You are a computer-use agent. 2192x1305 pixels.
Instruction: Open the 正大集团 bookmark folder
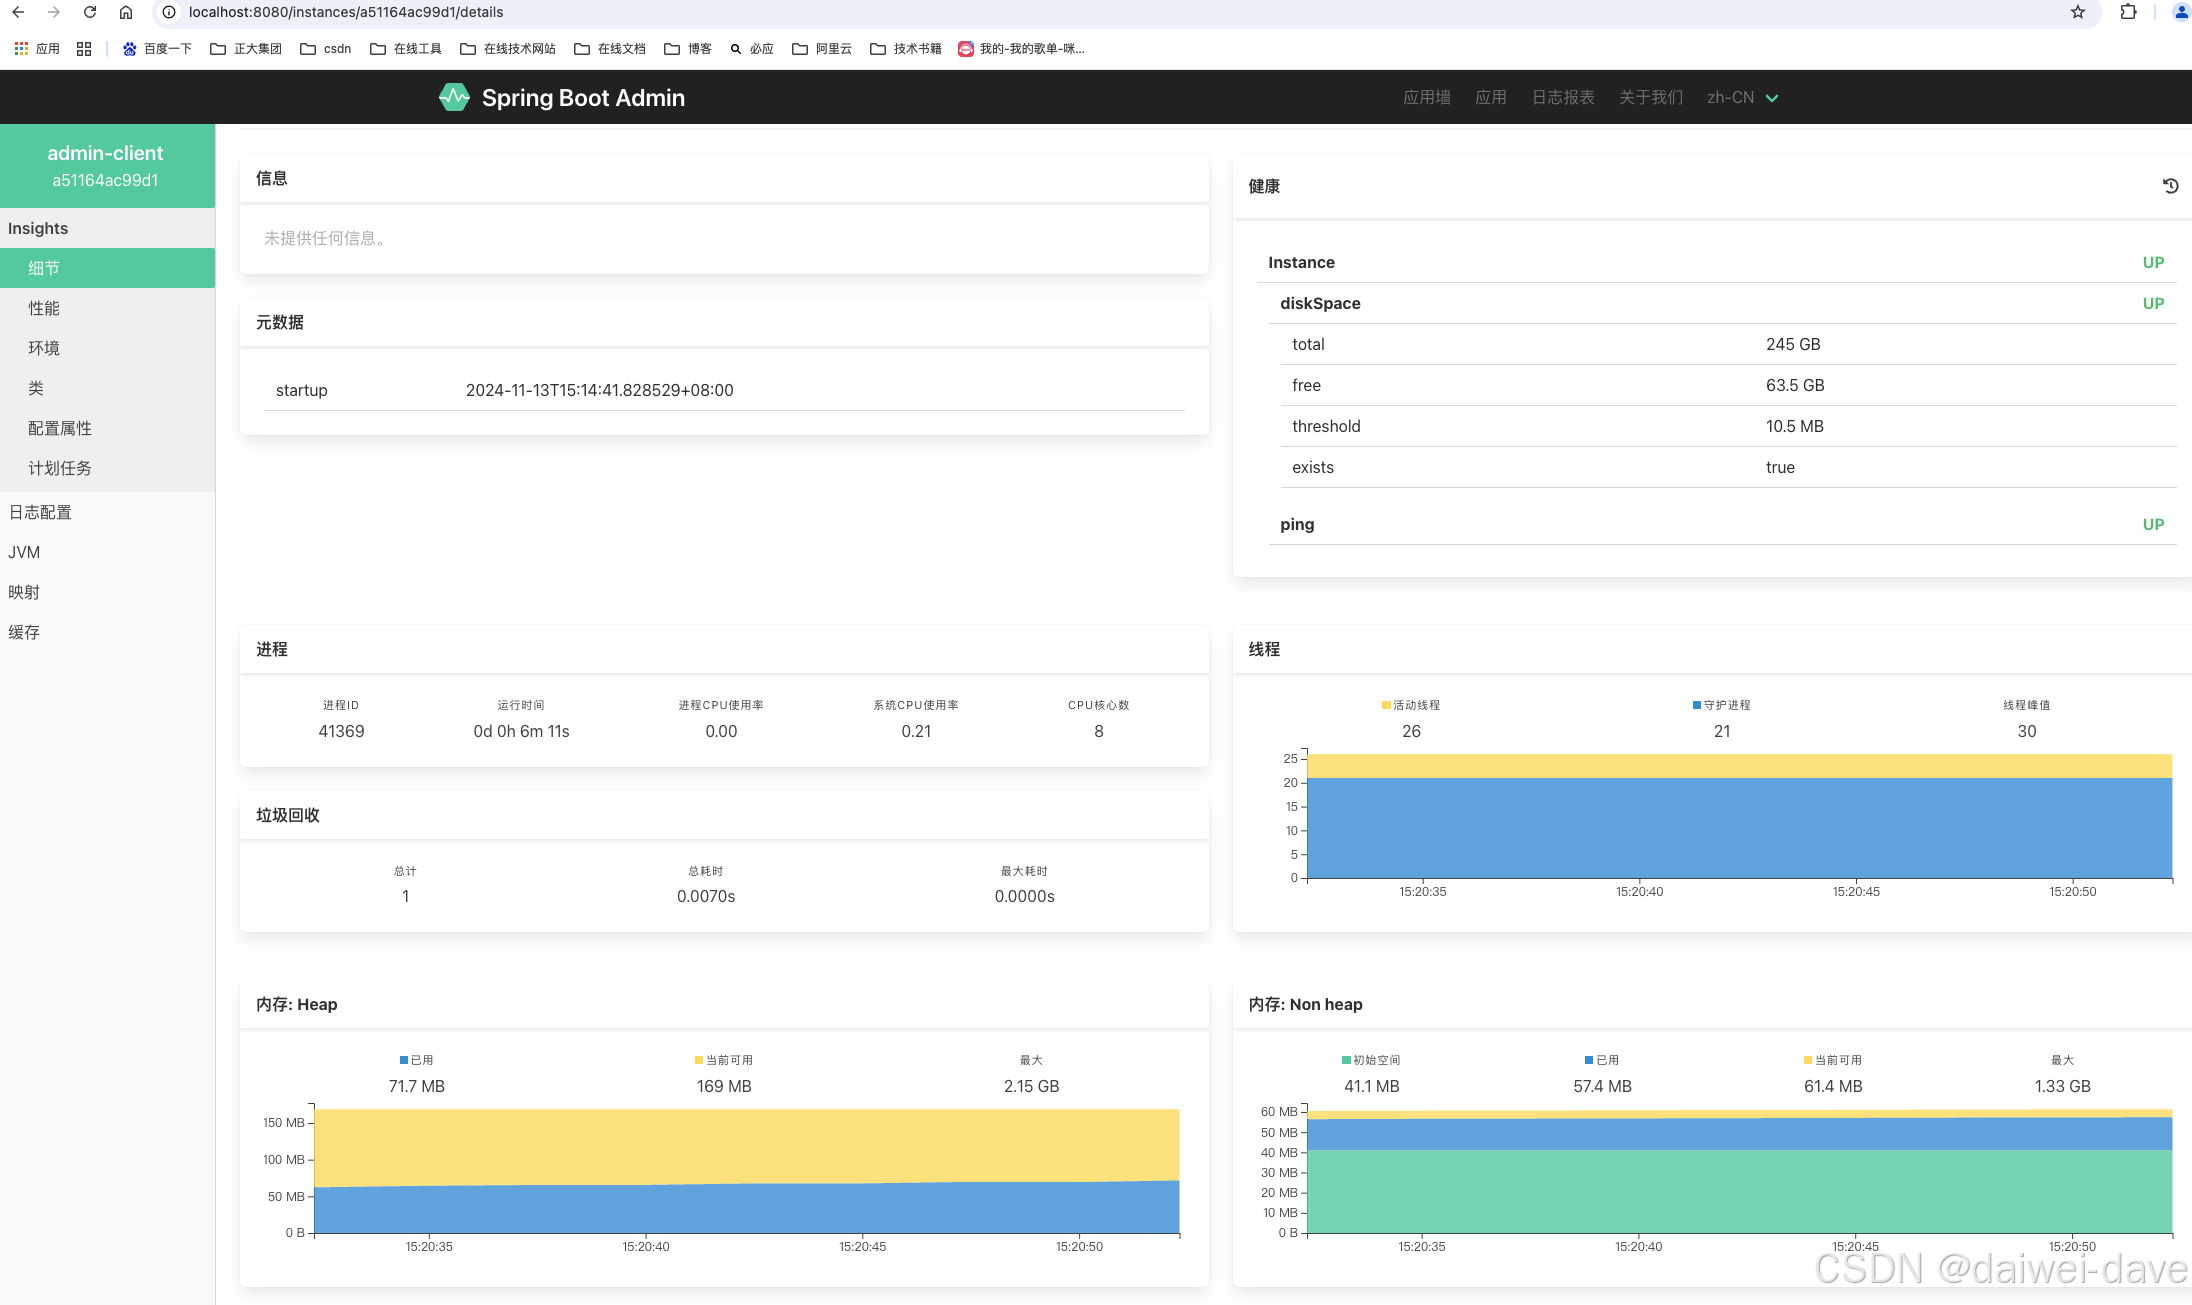coord(246,48)
